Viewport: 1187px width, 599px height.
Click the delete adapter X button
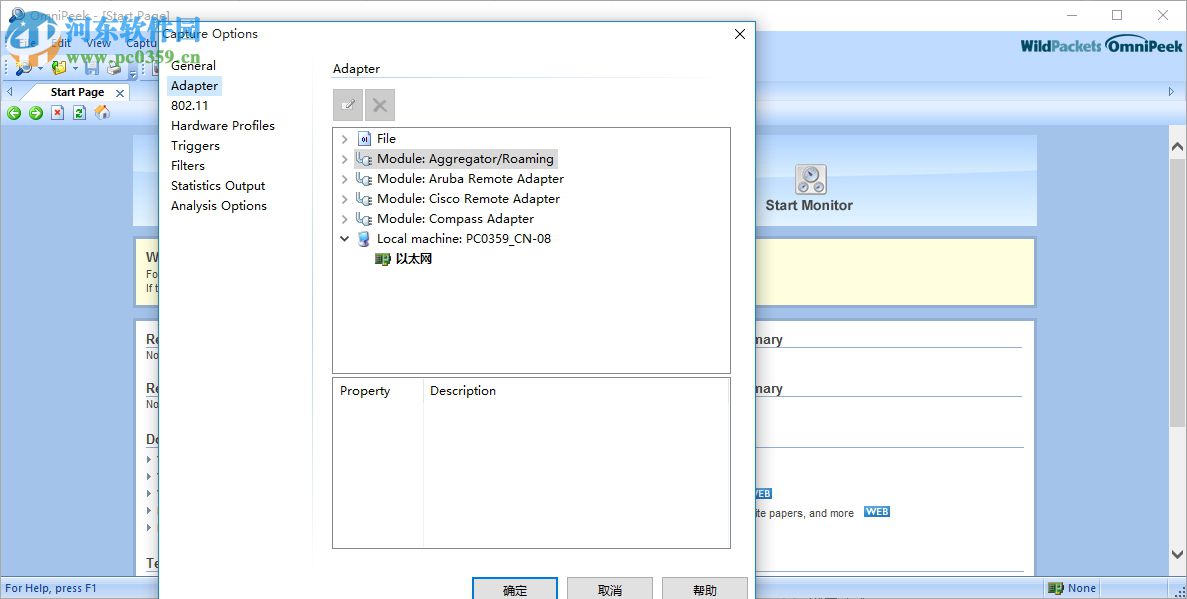(x=380, y=105)
